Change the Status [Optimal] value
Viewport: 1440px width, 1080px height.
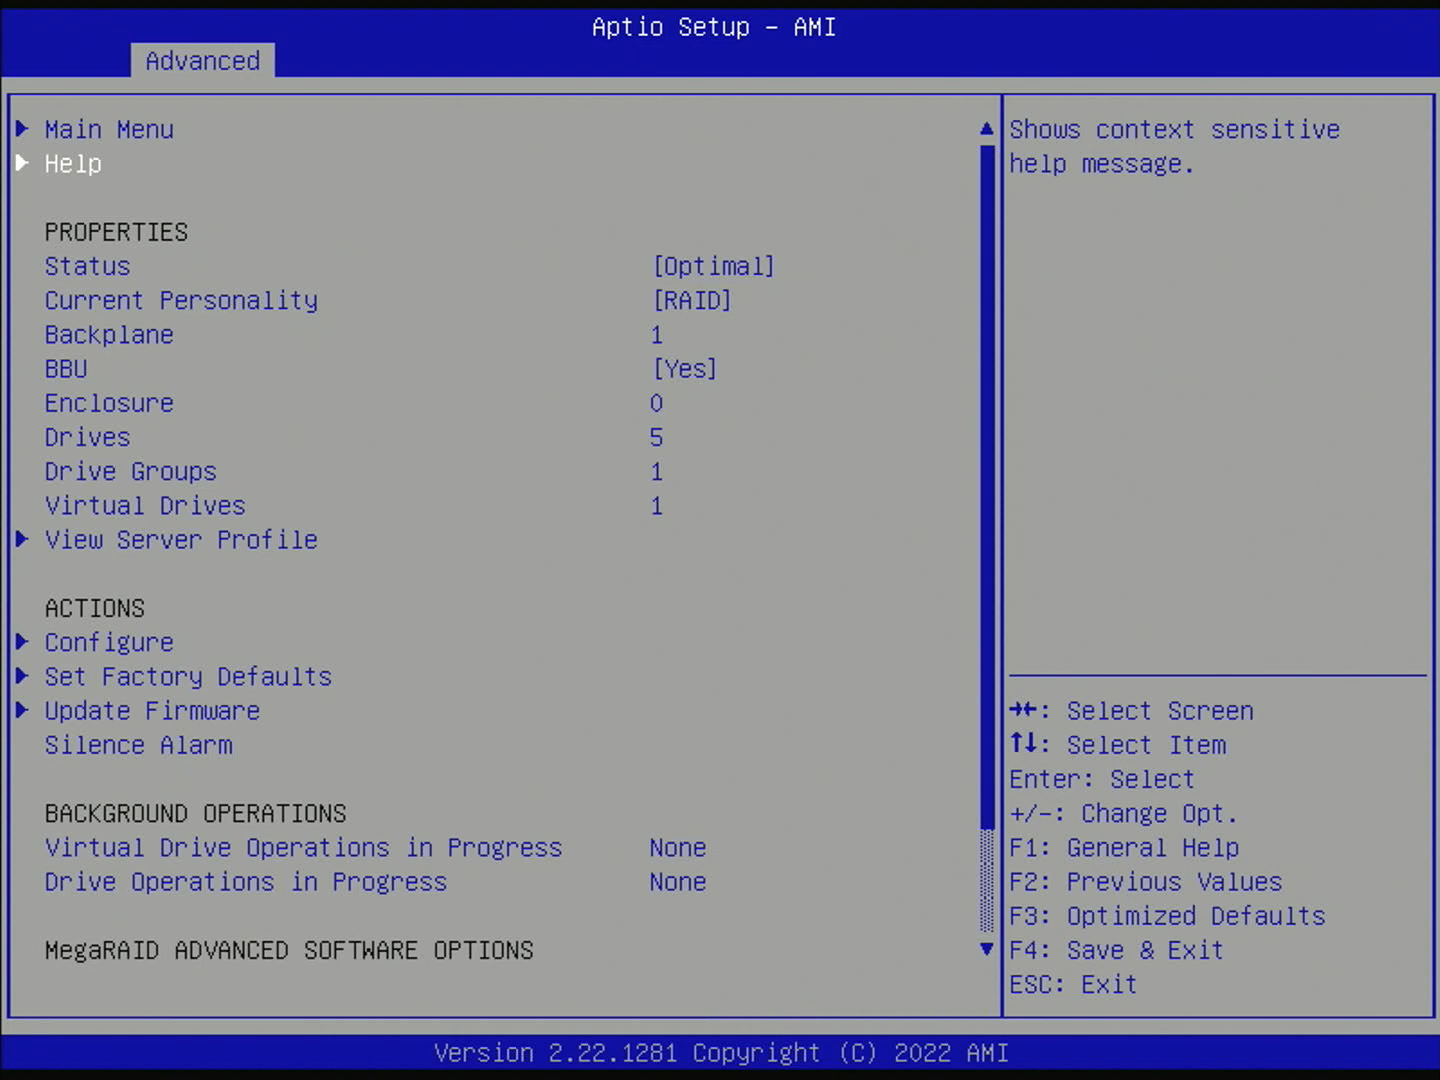(x=713, y=267)
